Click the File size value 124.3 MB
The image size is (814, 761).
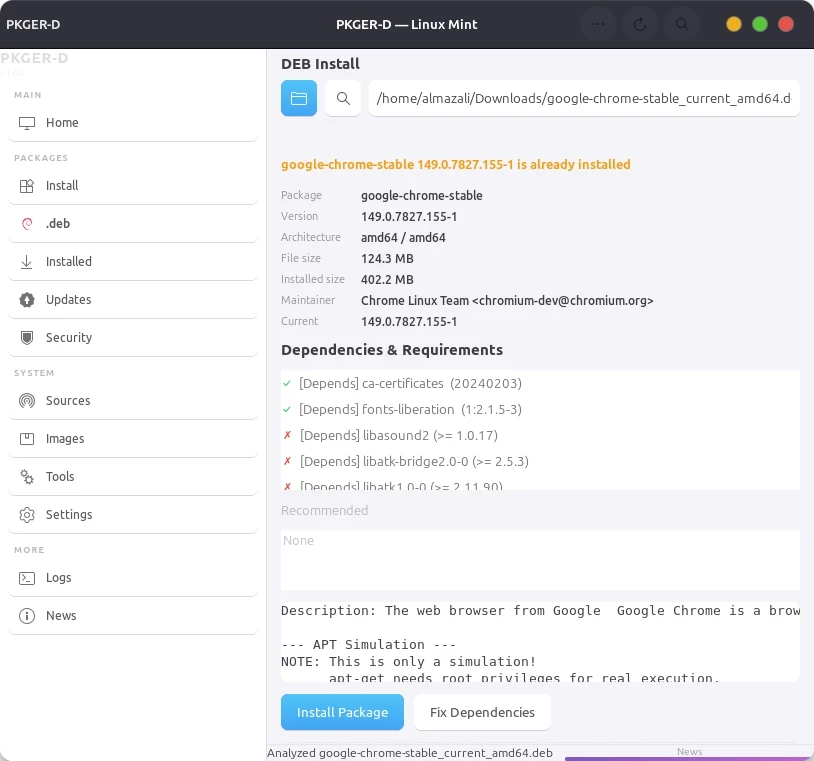click(387, 259)
